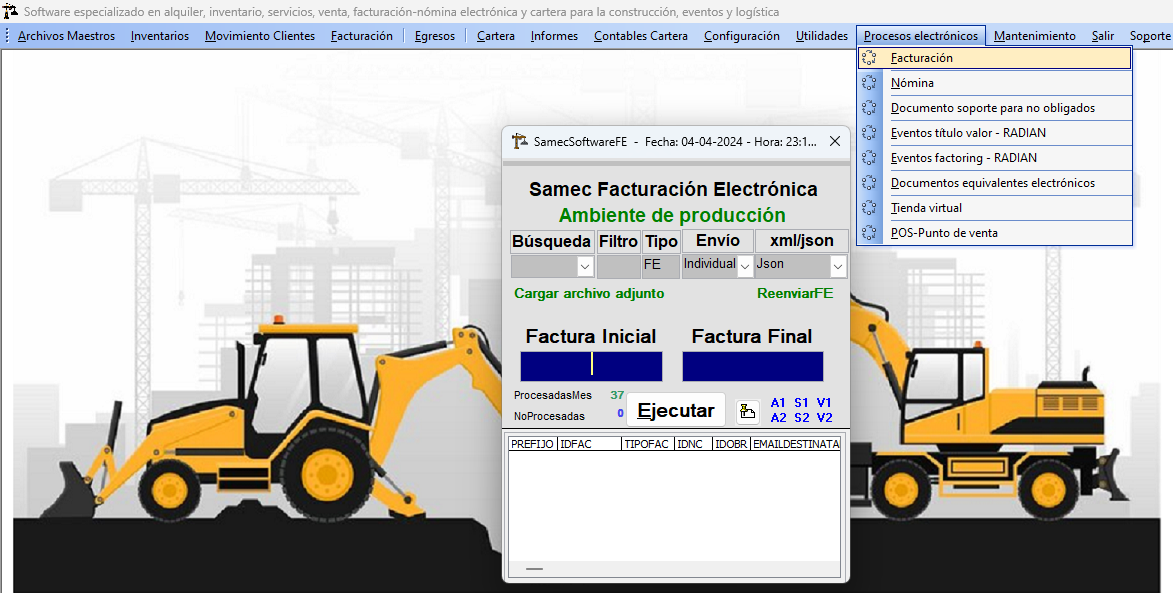Click the Nómina menu entry icon
The width and height of the screenshot is (1173, 593).
coord(869,83)
